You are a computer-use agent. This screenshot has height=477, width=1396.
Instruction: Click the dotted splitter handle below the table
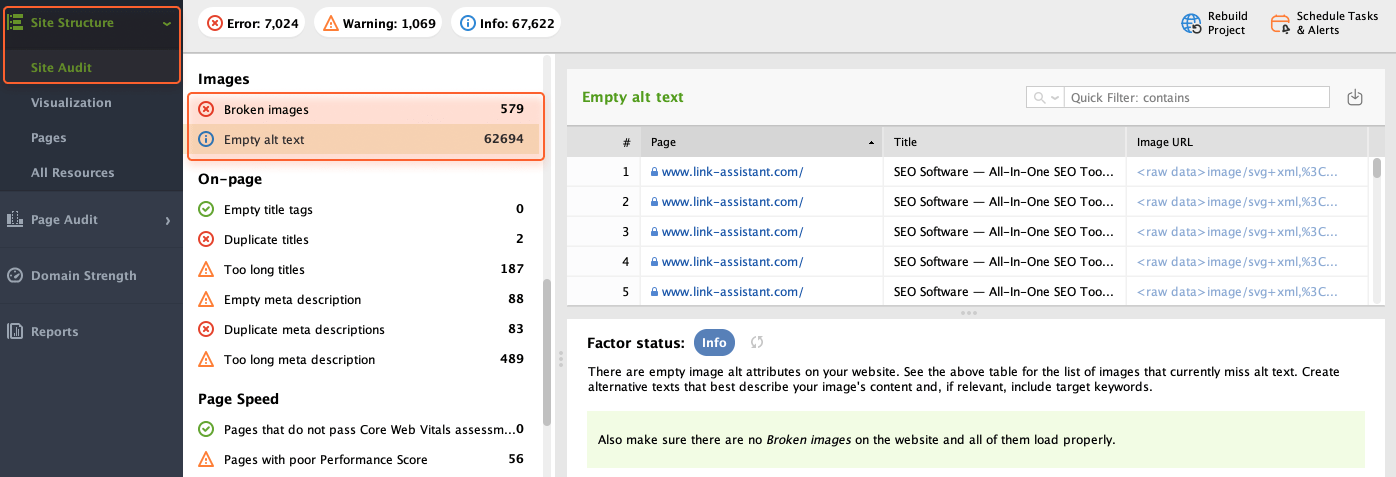pyautogui.click(x=968, y=313)
